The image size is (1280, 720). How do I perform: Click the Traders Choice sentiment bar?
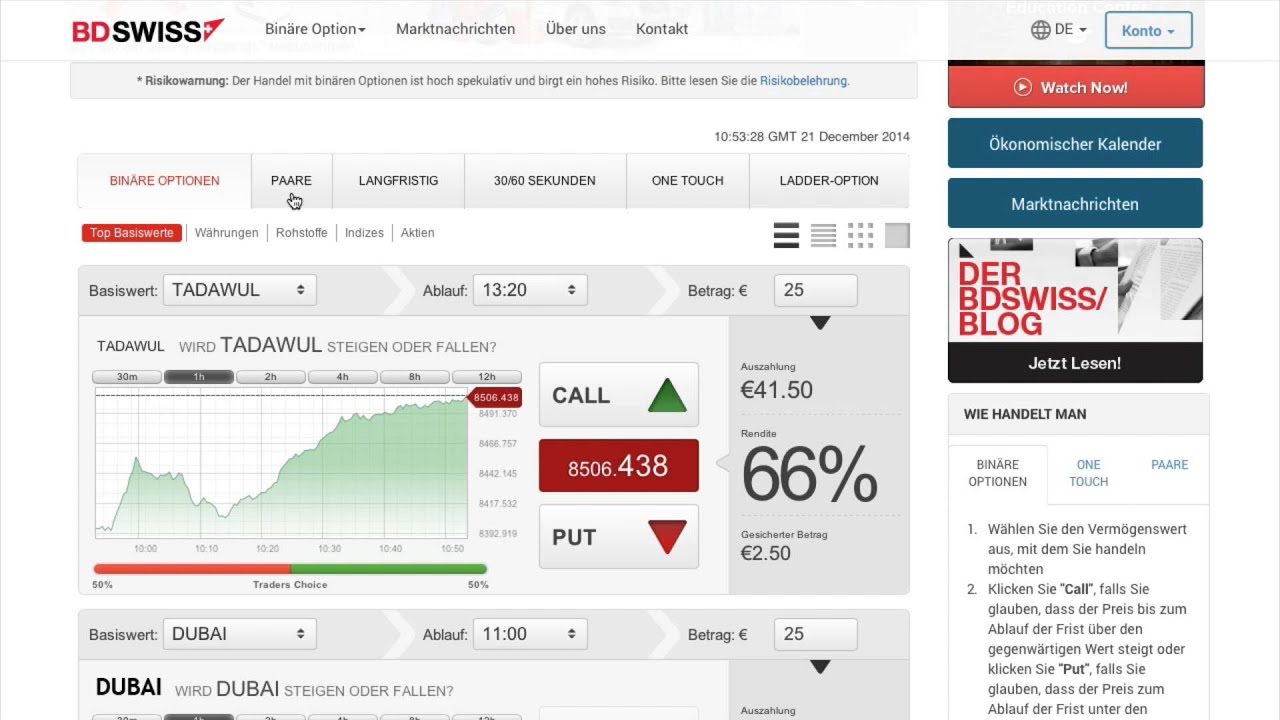[x=290, y=569]
